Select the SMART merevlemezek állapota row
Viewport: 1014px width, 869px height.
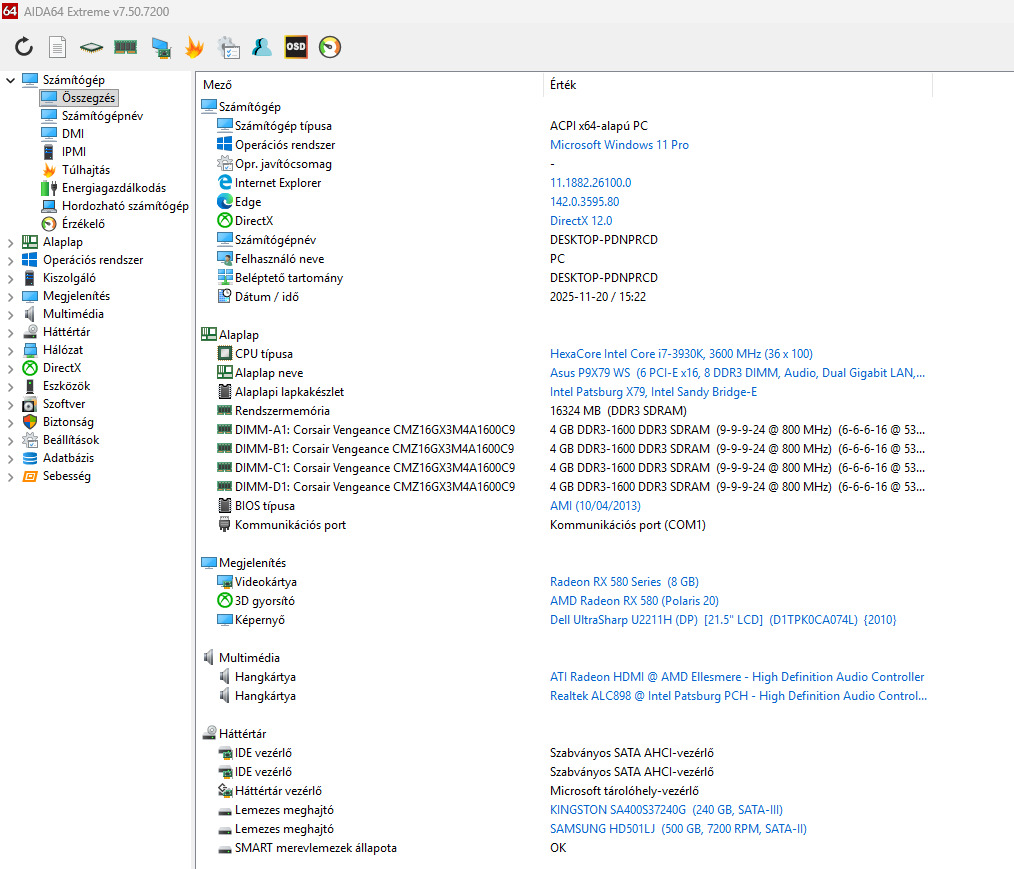tap(564, 848)
